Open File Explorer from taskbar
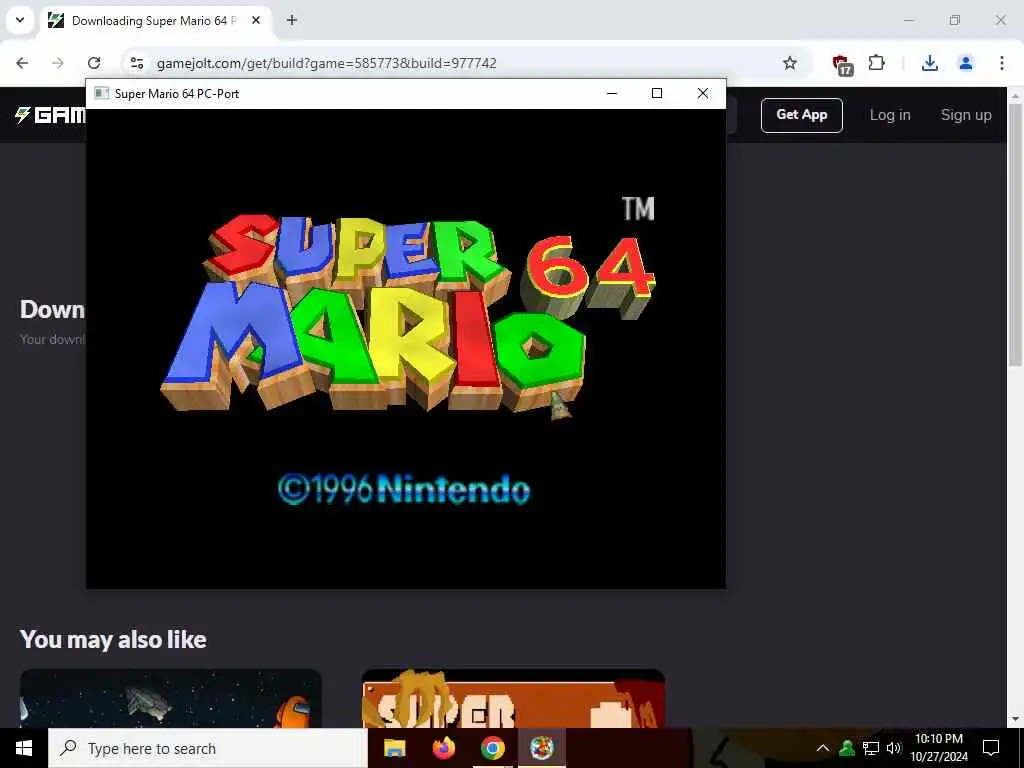 click(394, 748)
